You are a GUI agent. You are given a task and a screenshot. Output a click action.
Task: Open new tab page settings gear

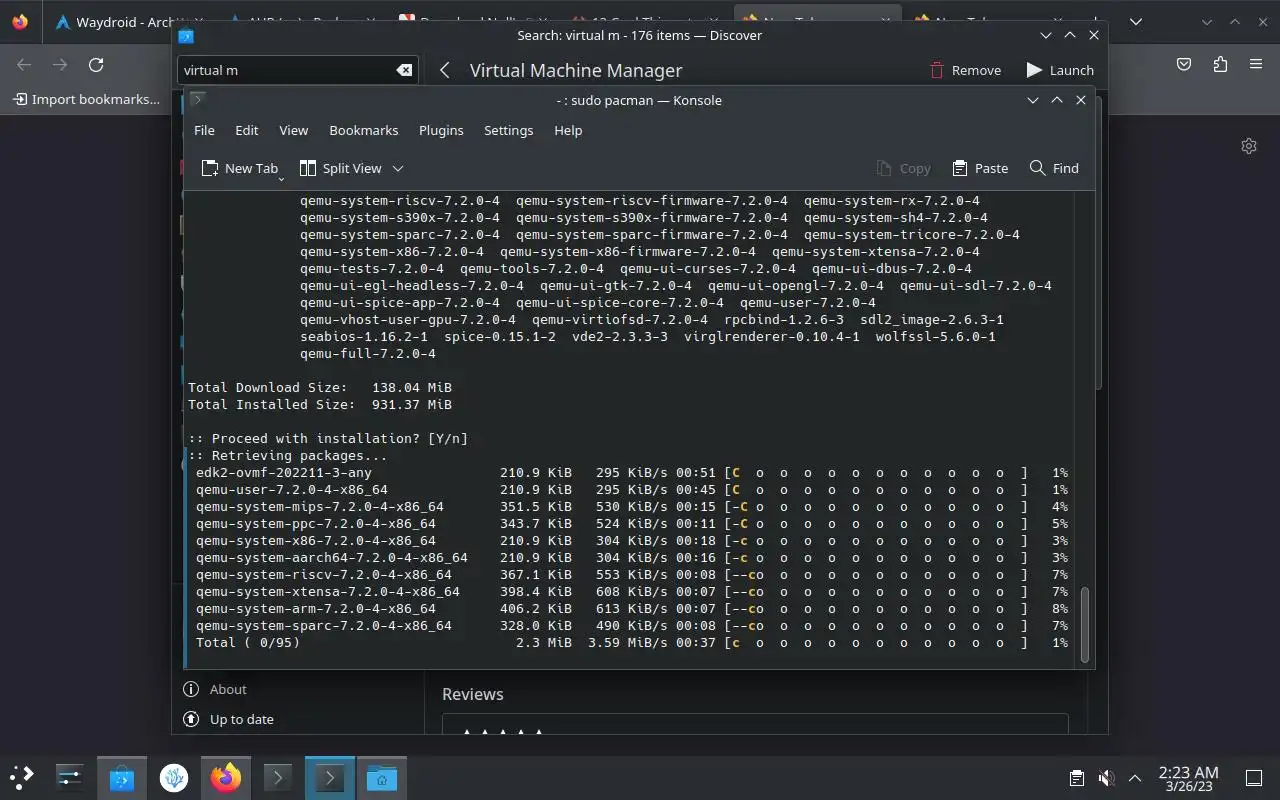[x=1249, y=146]
